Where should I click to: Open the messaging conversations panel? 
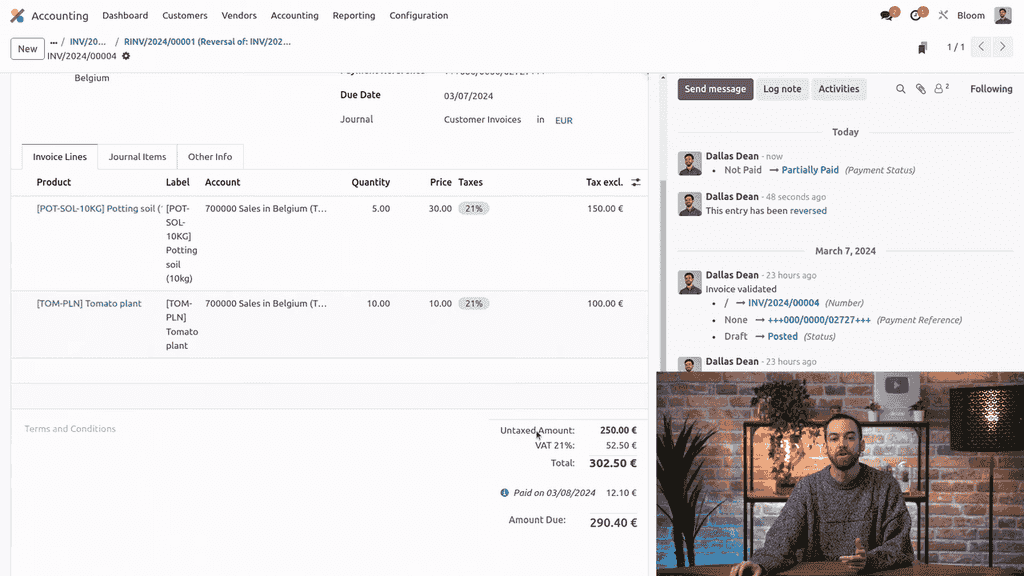[886, 14]
